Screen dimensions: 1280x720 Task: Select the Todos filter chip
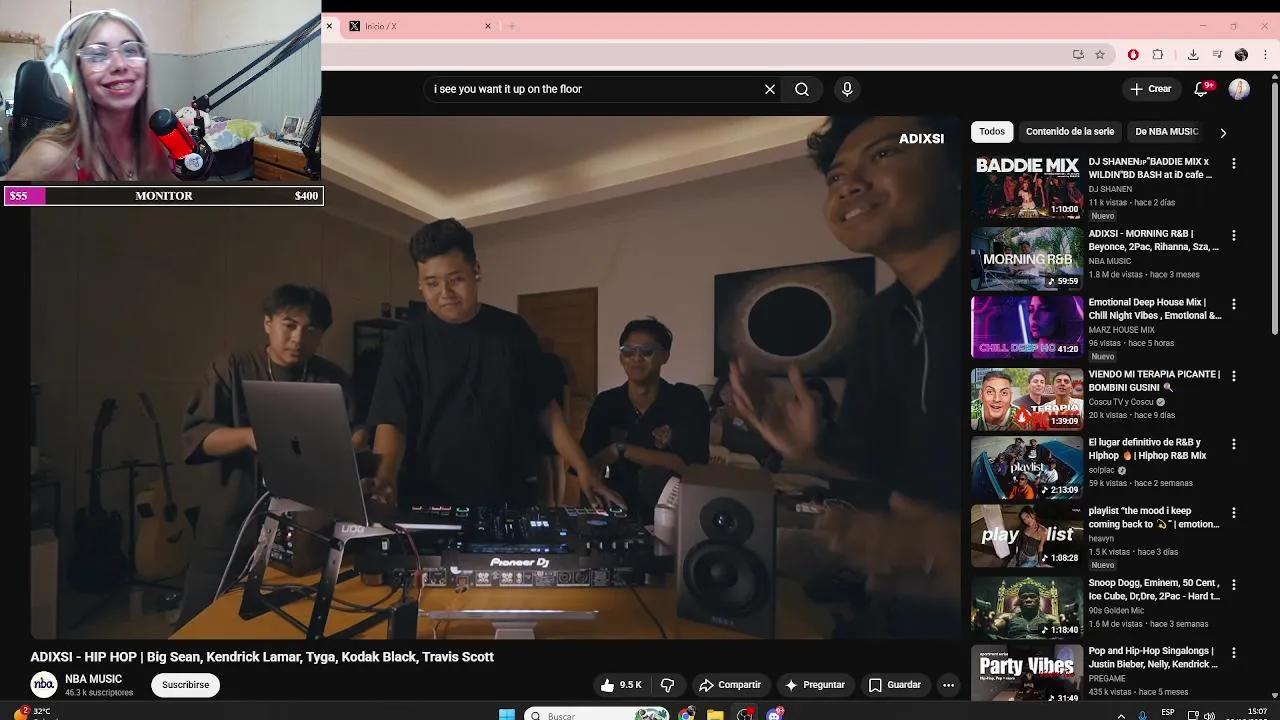[x=992, y=132]
